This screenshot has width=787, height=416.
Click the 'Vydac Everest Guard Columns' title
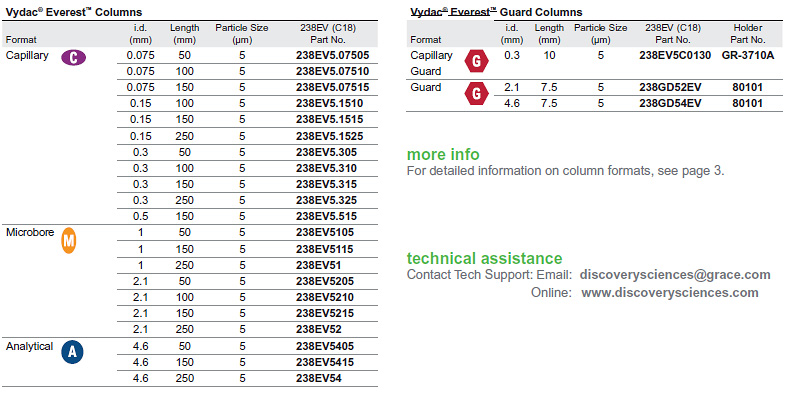[496, 12]
